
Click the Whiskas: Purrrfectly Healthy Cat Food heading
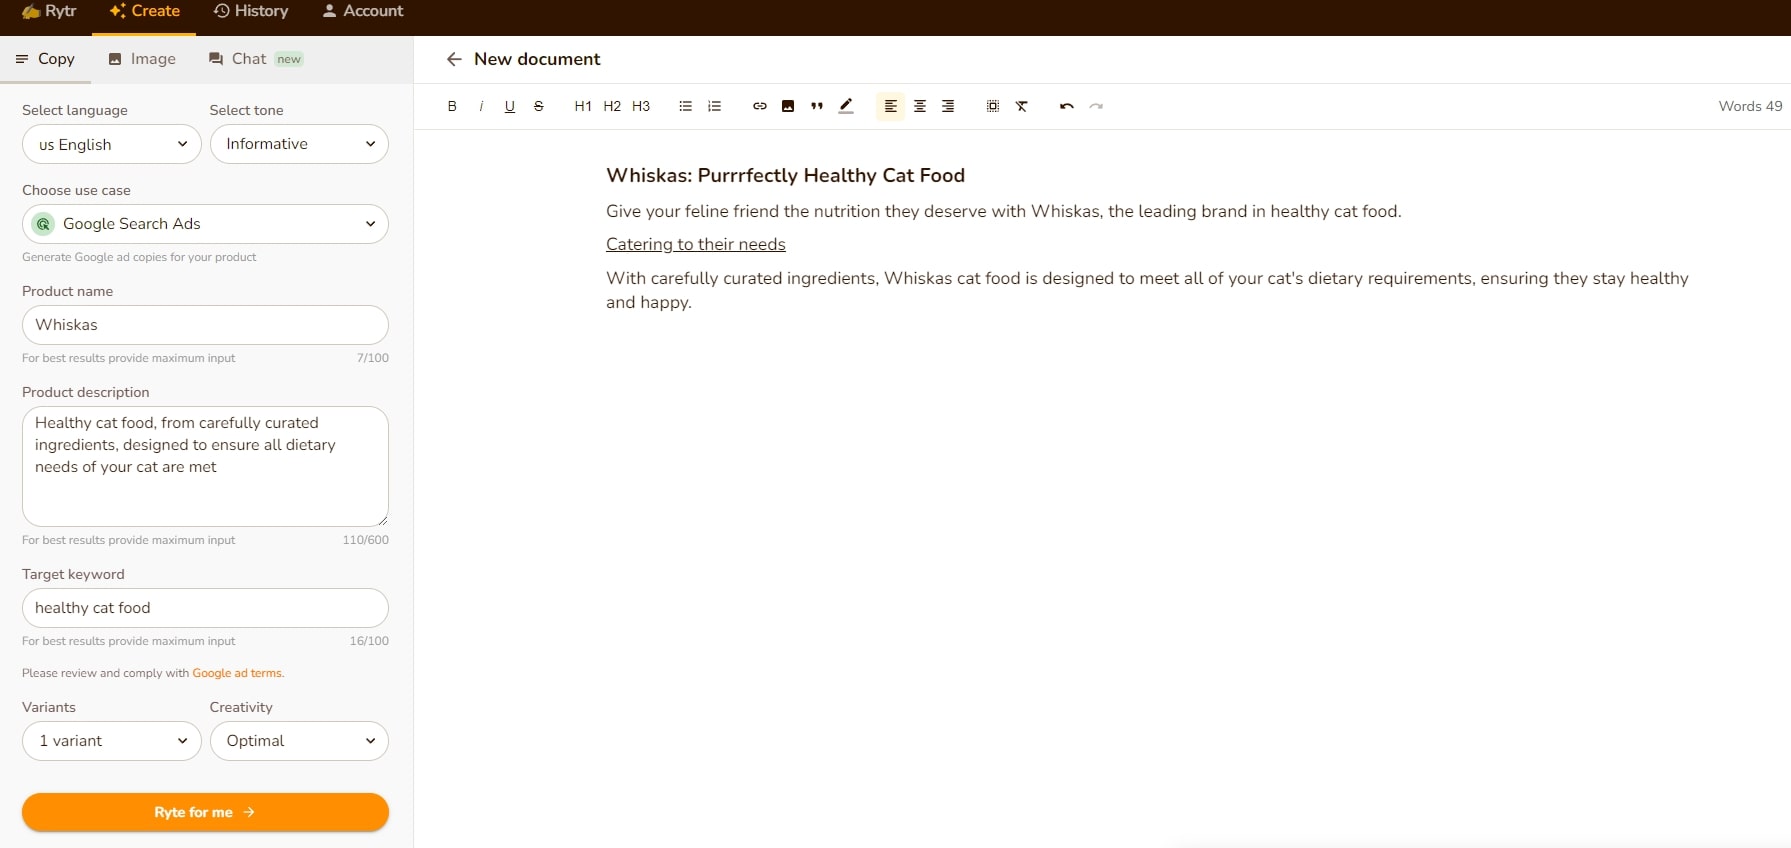tap(785, 175)
